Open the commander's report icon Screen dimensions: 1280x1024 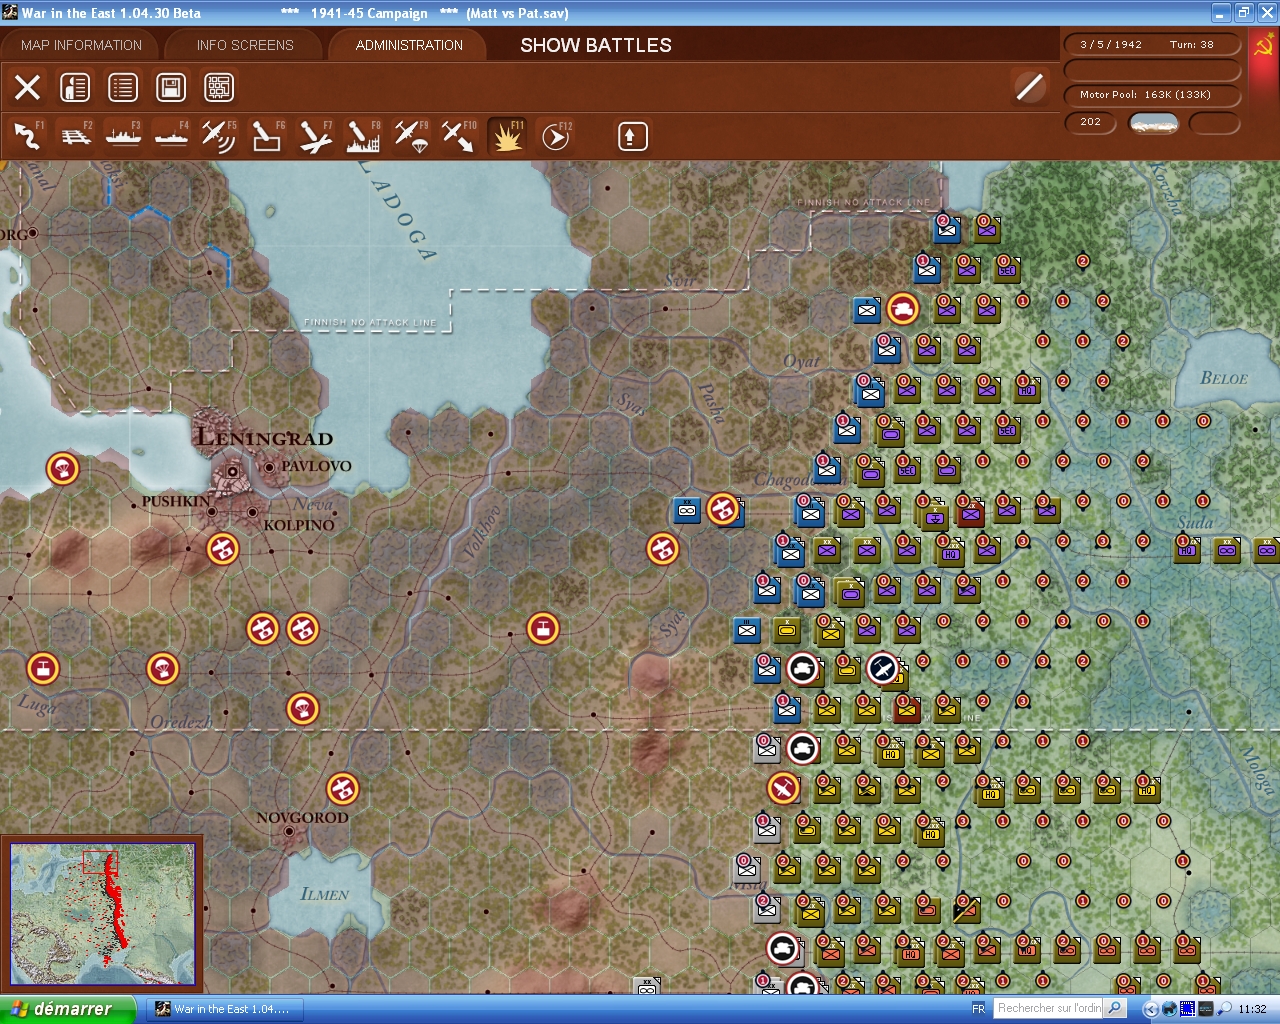(x=75, y=88)
